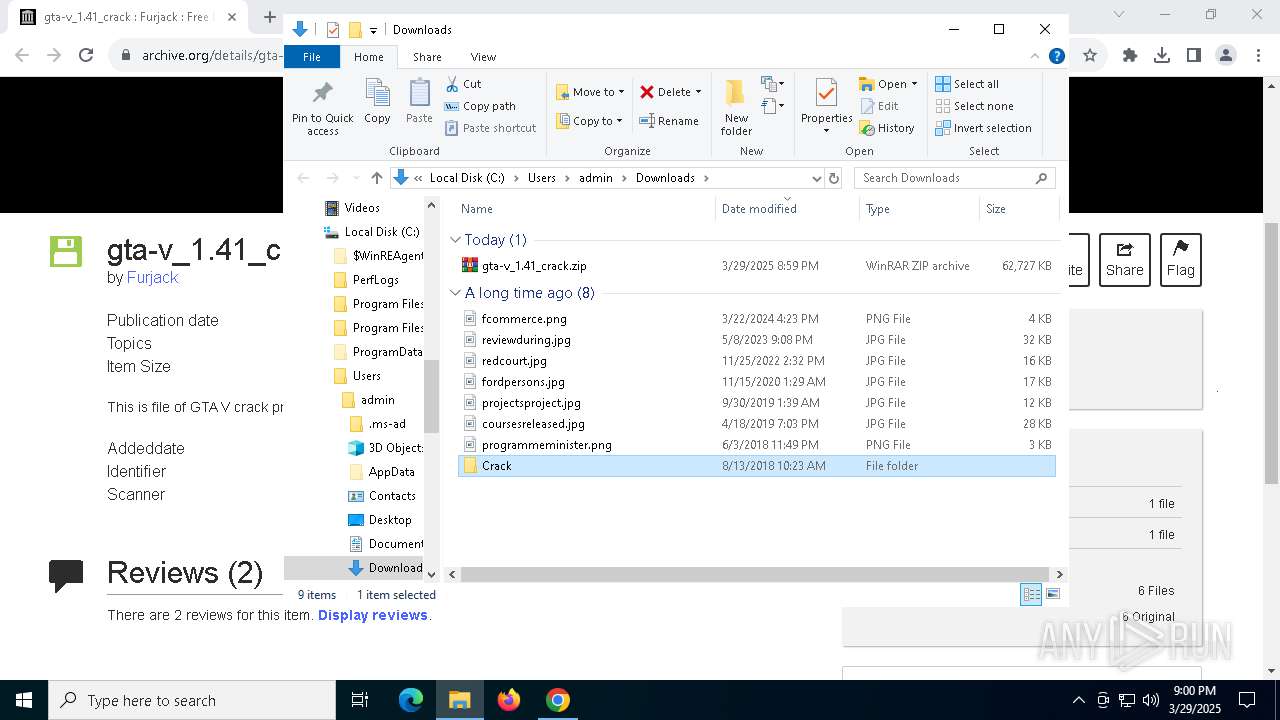The height and width of the screenshot is (720, 1280).
Task: Open Properties of selected item
Action: click(826, 106)
